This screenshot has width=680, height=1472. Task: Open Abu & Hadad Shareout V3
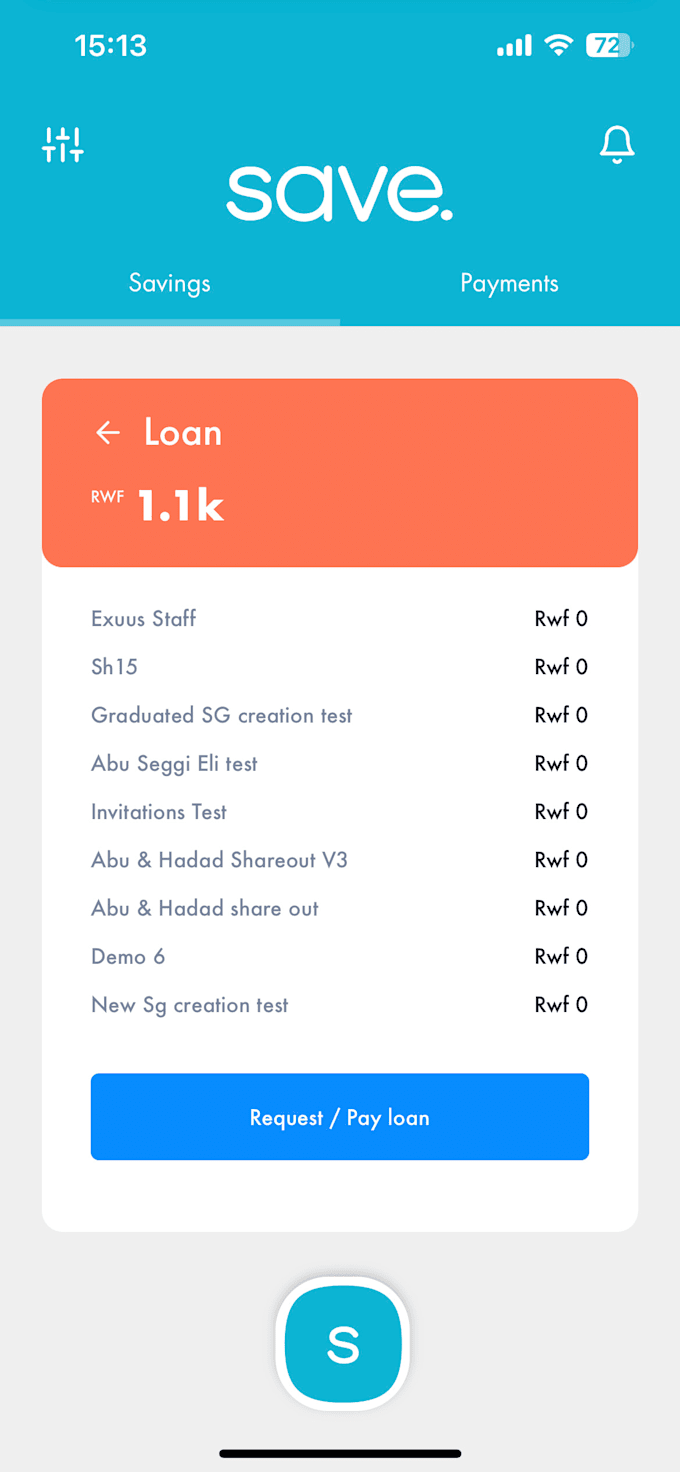(x=340, y=860)
